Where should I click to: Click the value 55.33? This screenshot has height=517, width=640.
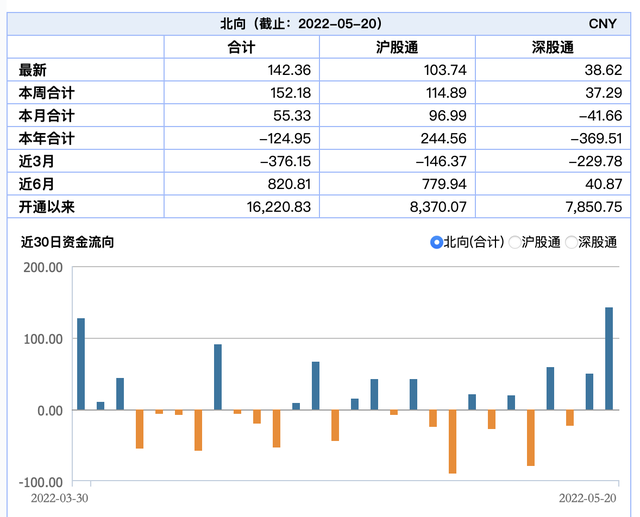(292, 115)
